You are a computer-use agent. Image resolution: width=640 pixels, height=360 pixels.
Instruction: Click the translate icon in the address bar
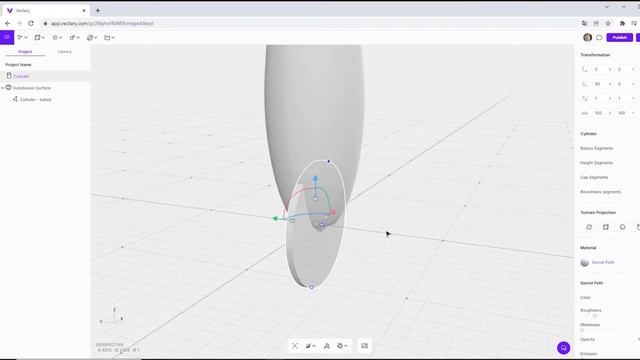click(584, 23)
